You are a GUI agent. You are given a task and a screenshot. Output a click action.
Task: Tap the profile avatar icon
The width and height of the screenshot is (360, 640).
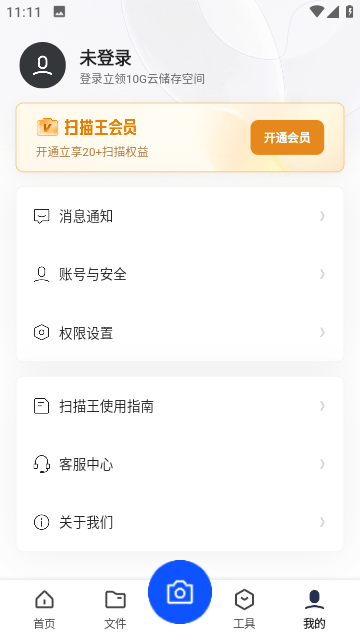pos(42,65)
